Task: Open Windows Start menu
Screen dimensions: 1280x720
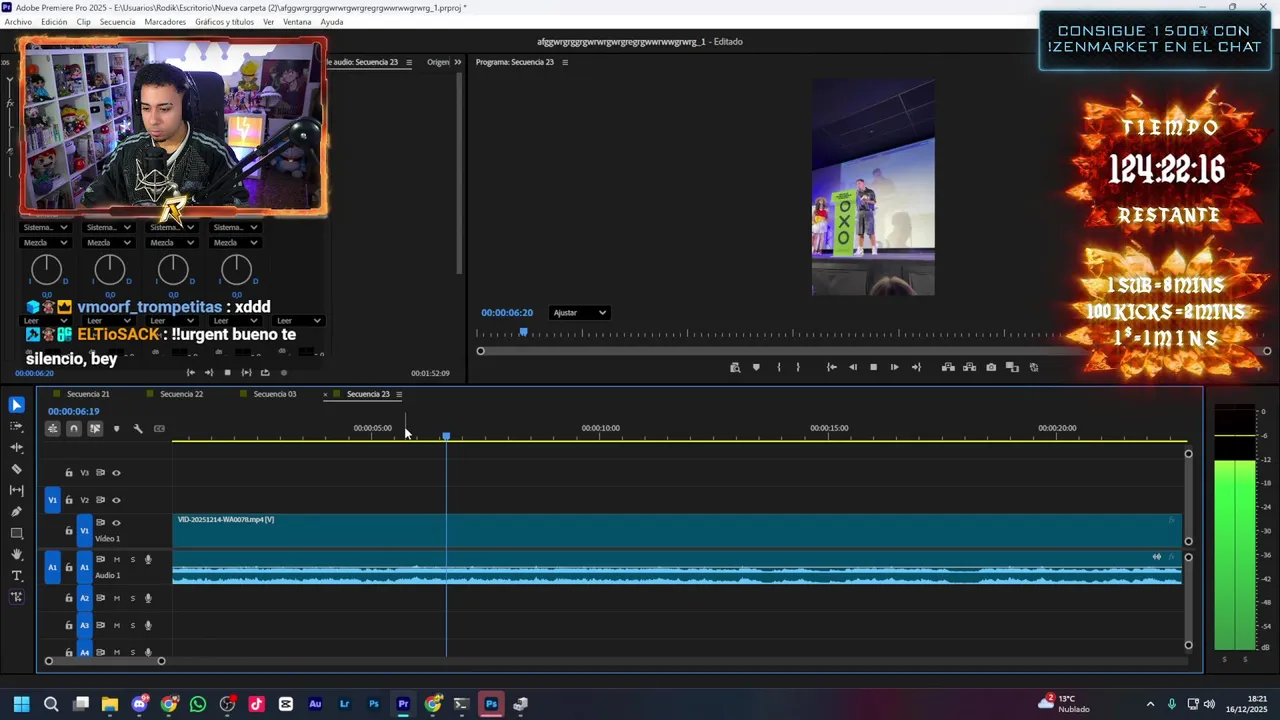Action: pos(21,704)
